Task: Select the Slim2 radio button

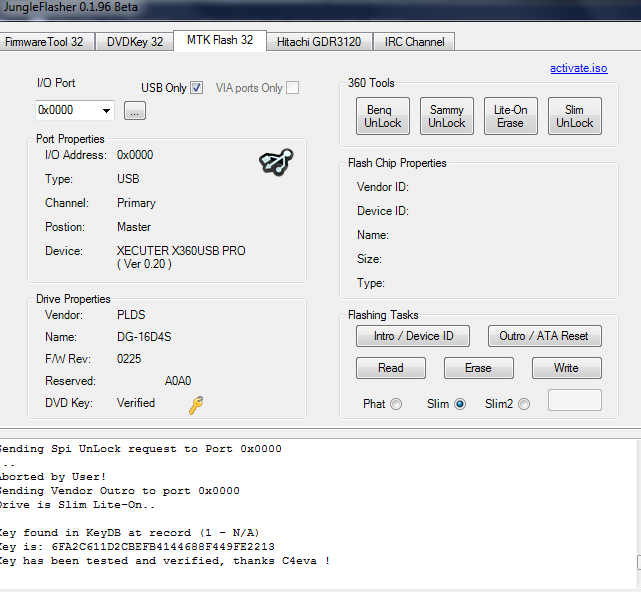Action: tap(524, 404)
